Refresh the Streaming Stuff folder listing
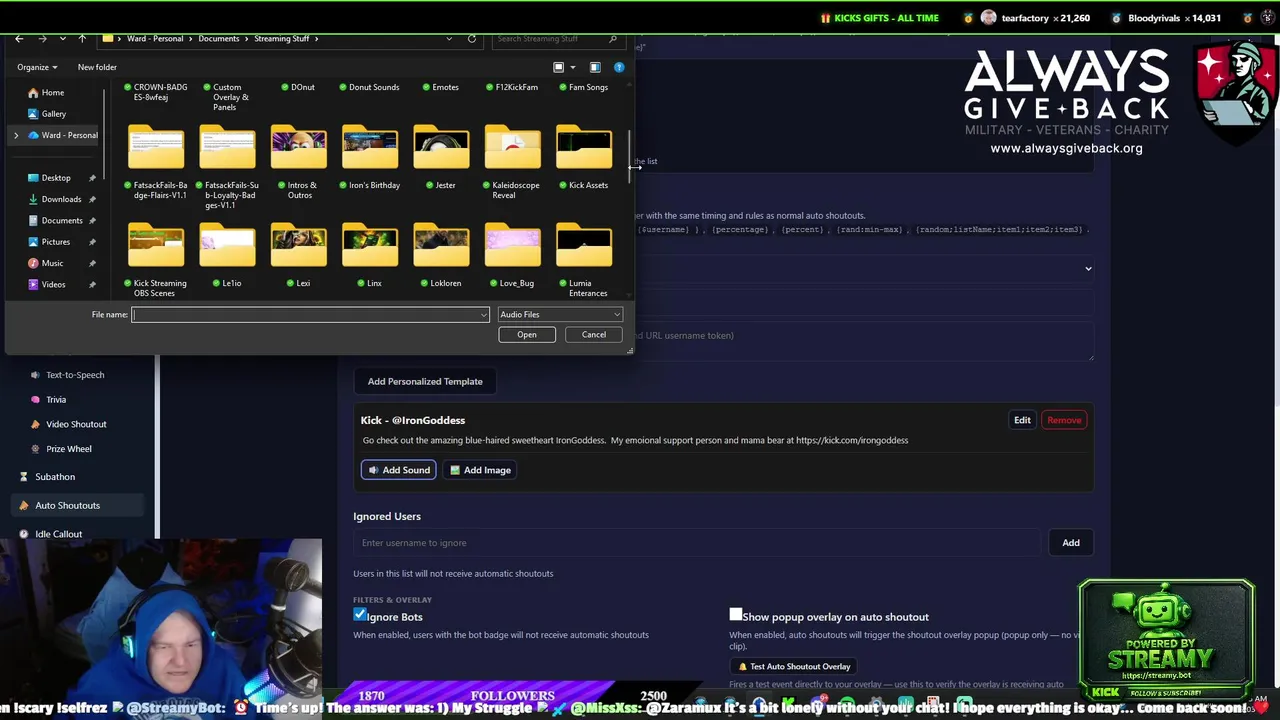This screenshot has width=1280, height=720. pos(472,38)
